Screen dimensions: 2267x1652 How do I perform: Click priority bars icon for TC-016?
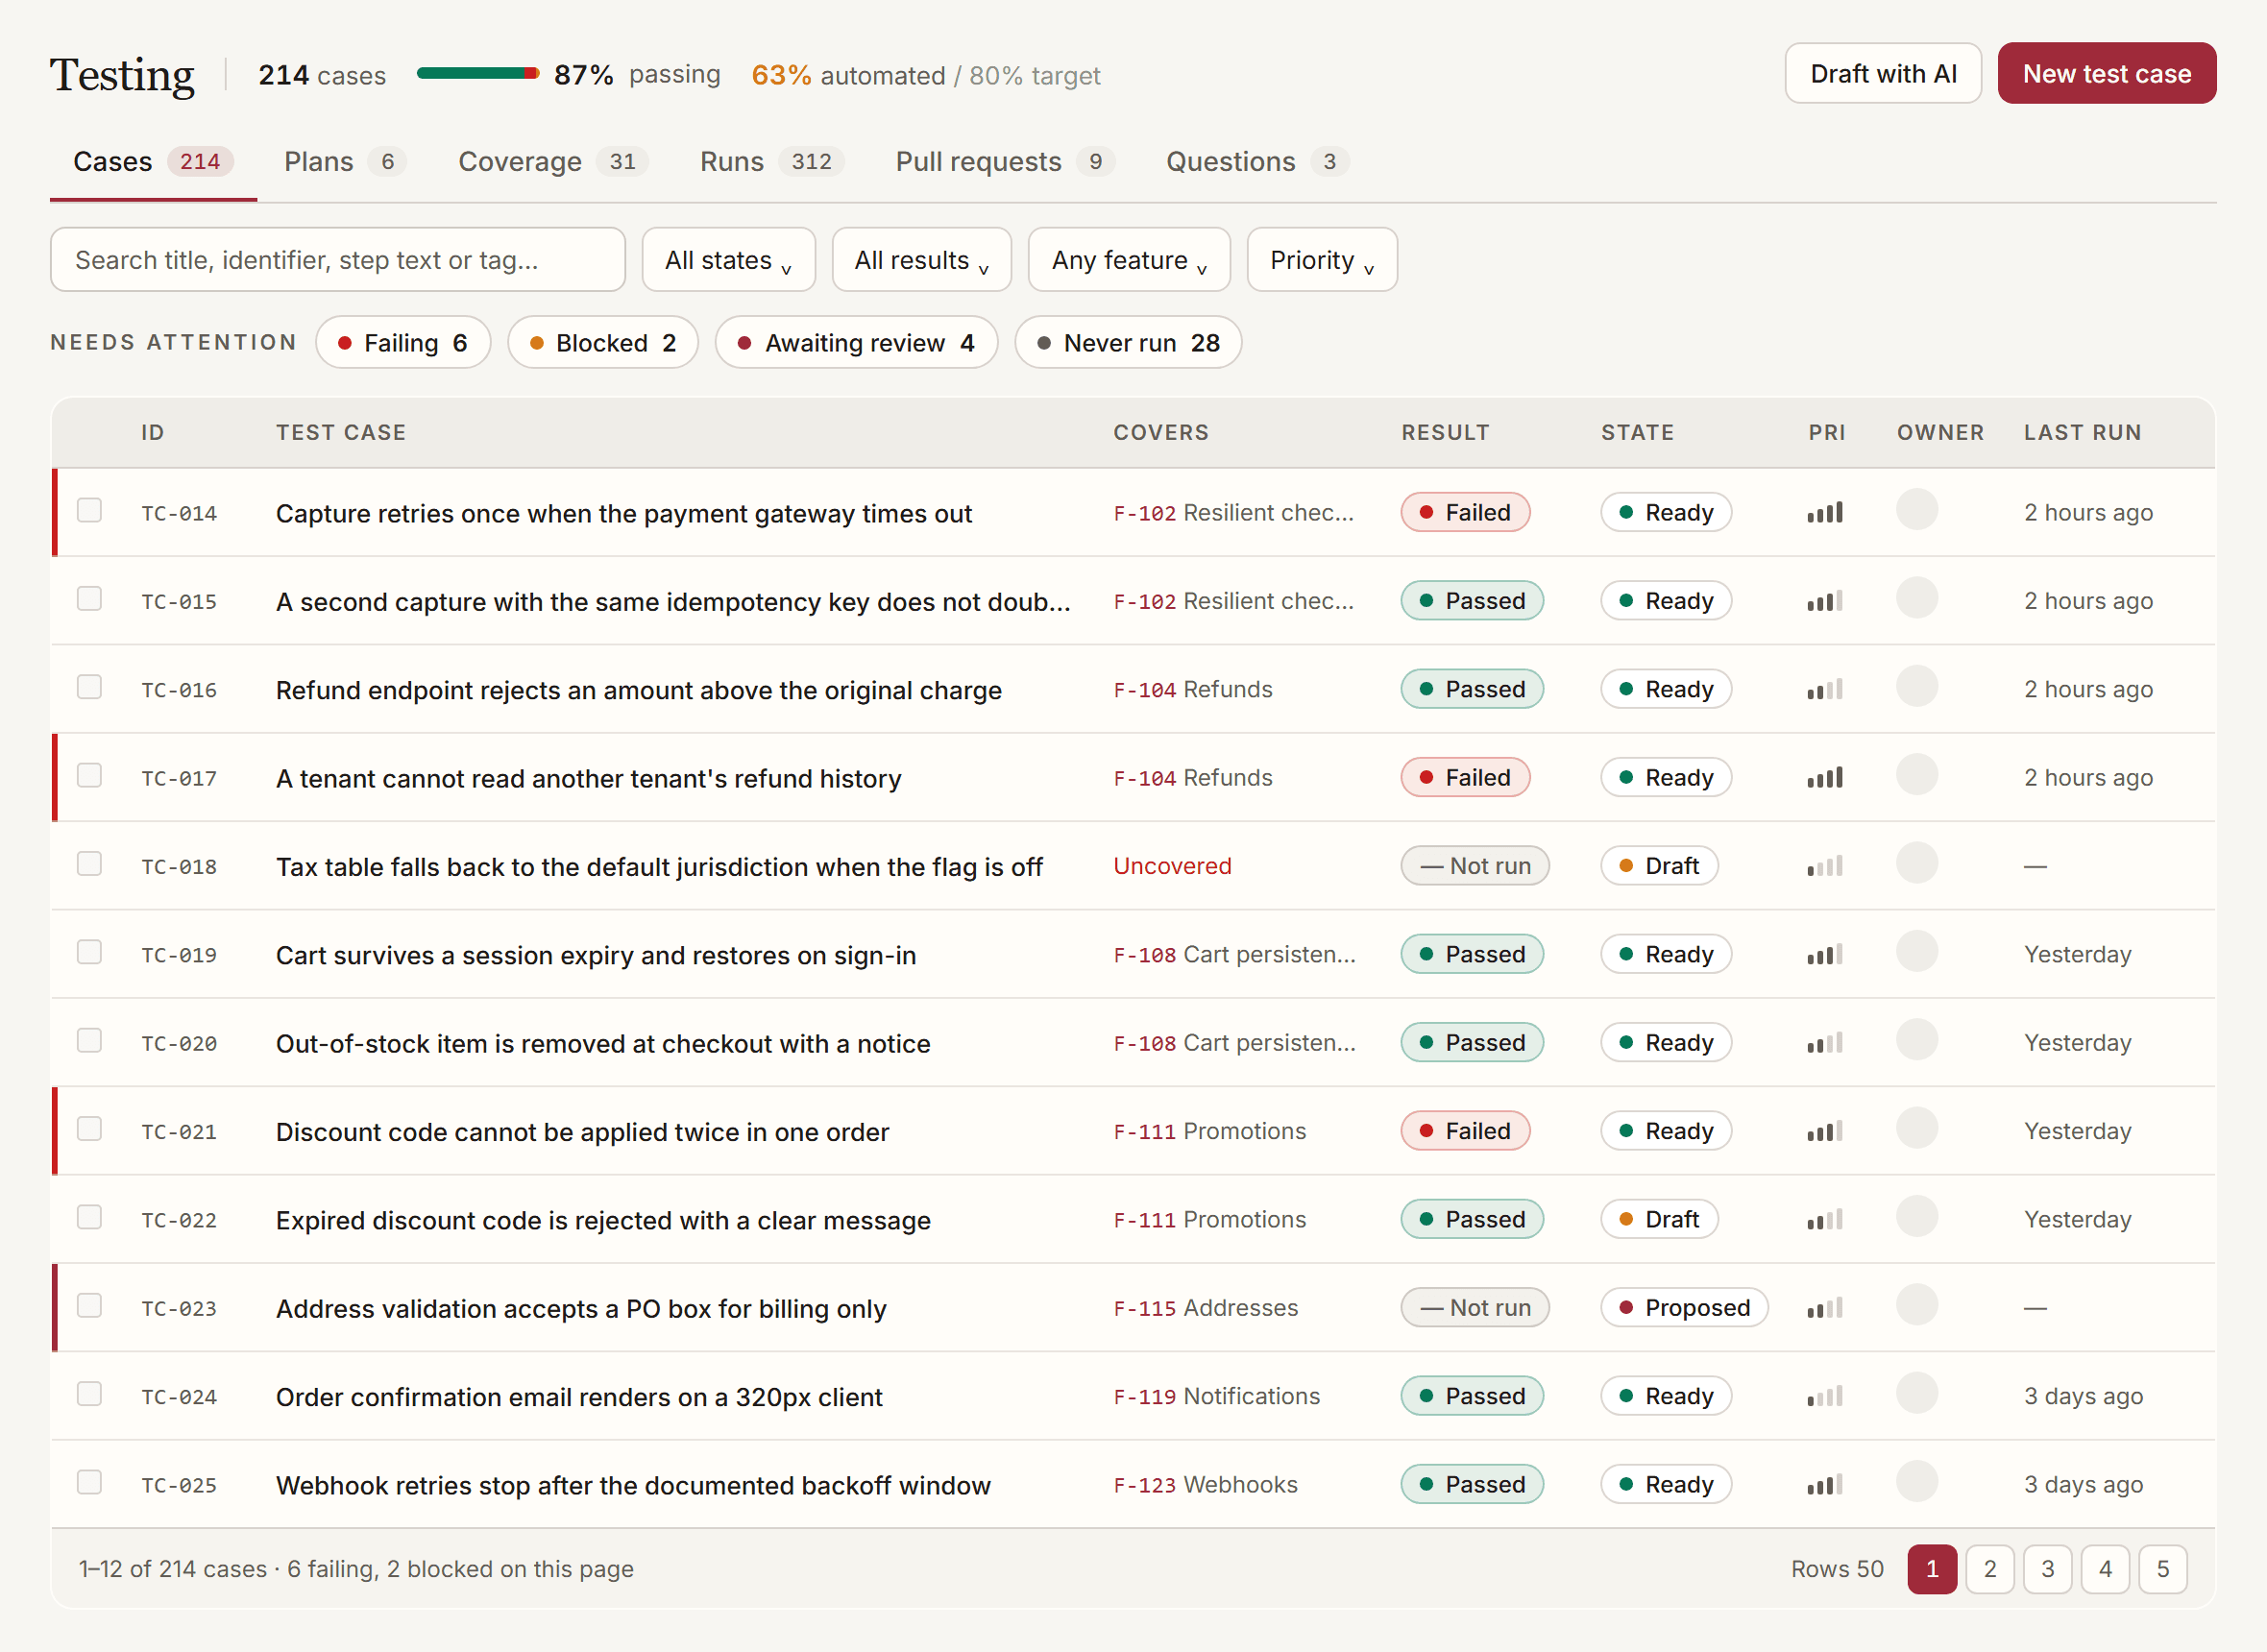click(x=1824, y=690)
